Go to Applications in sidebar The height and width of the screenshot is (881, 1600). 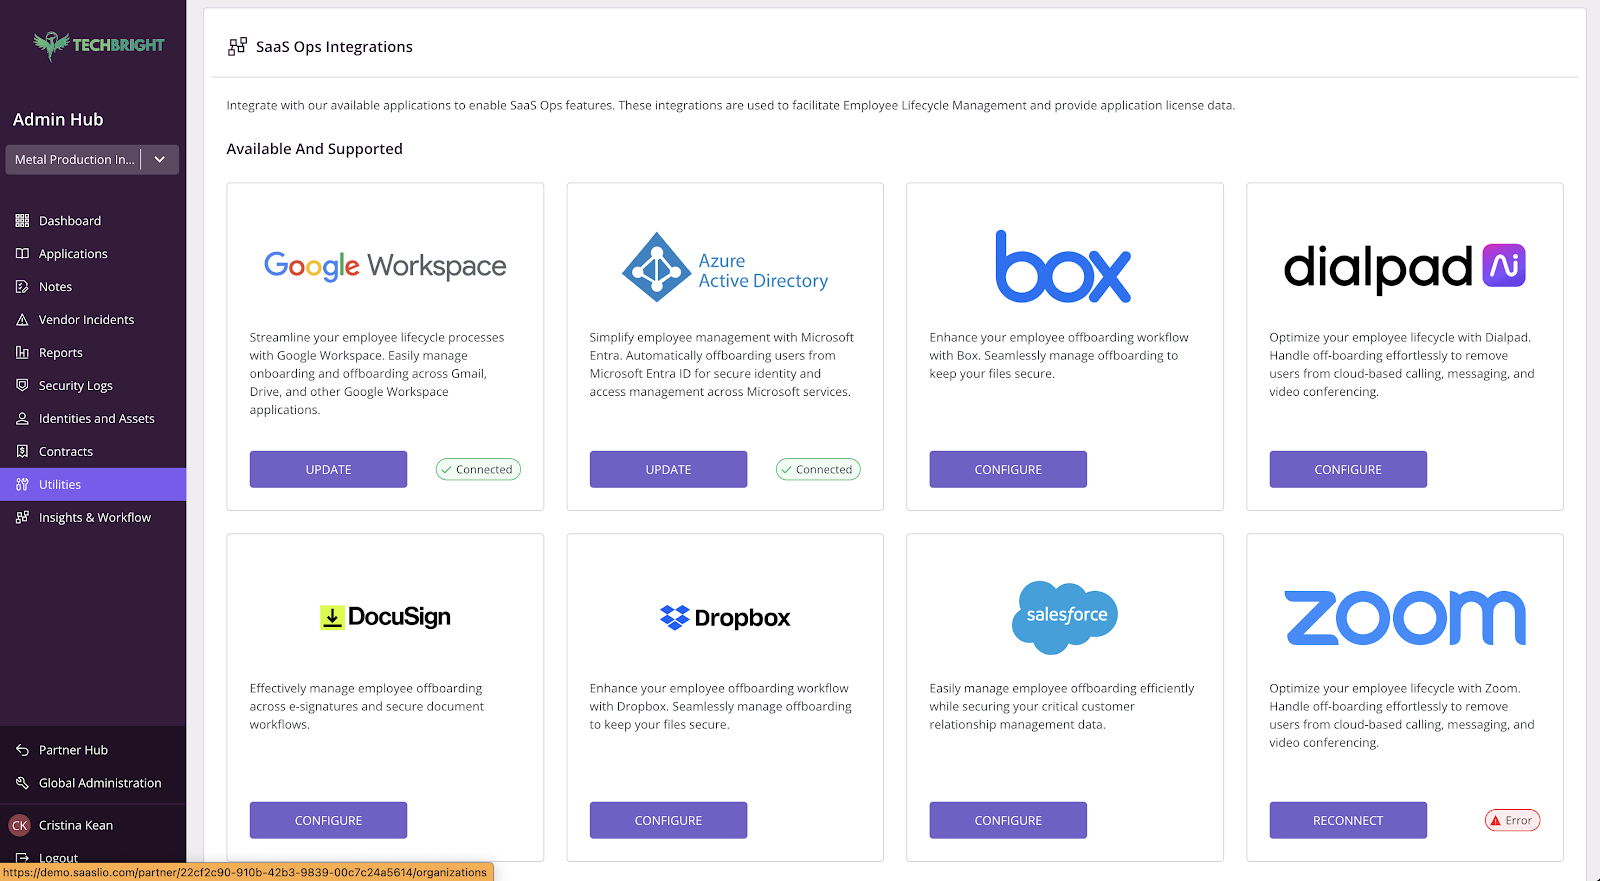[93, 254]
